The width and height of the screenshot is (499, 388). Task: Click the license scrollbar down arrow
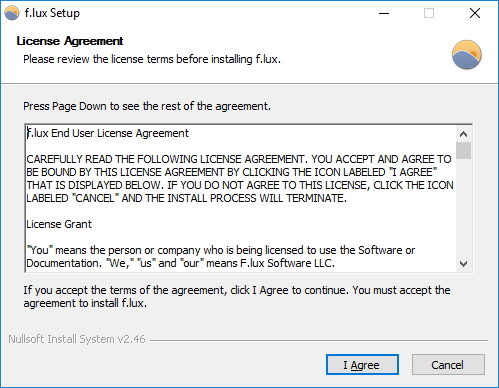click(463, 264)
